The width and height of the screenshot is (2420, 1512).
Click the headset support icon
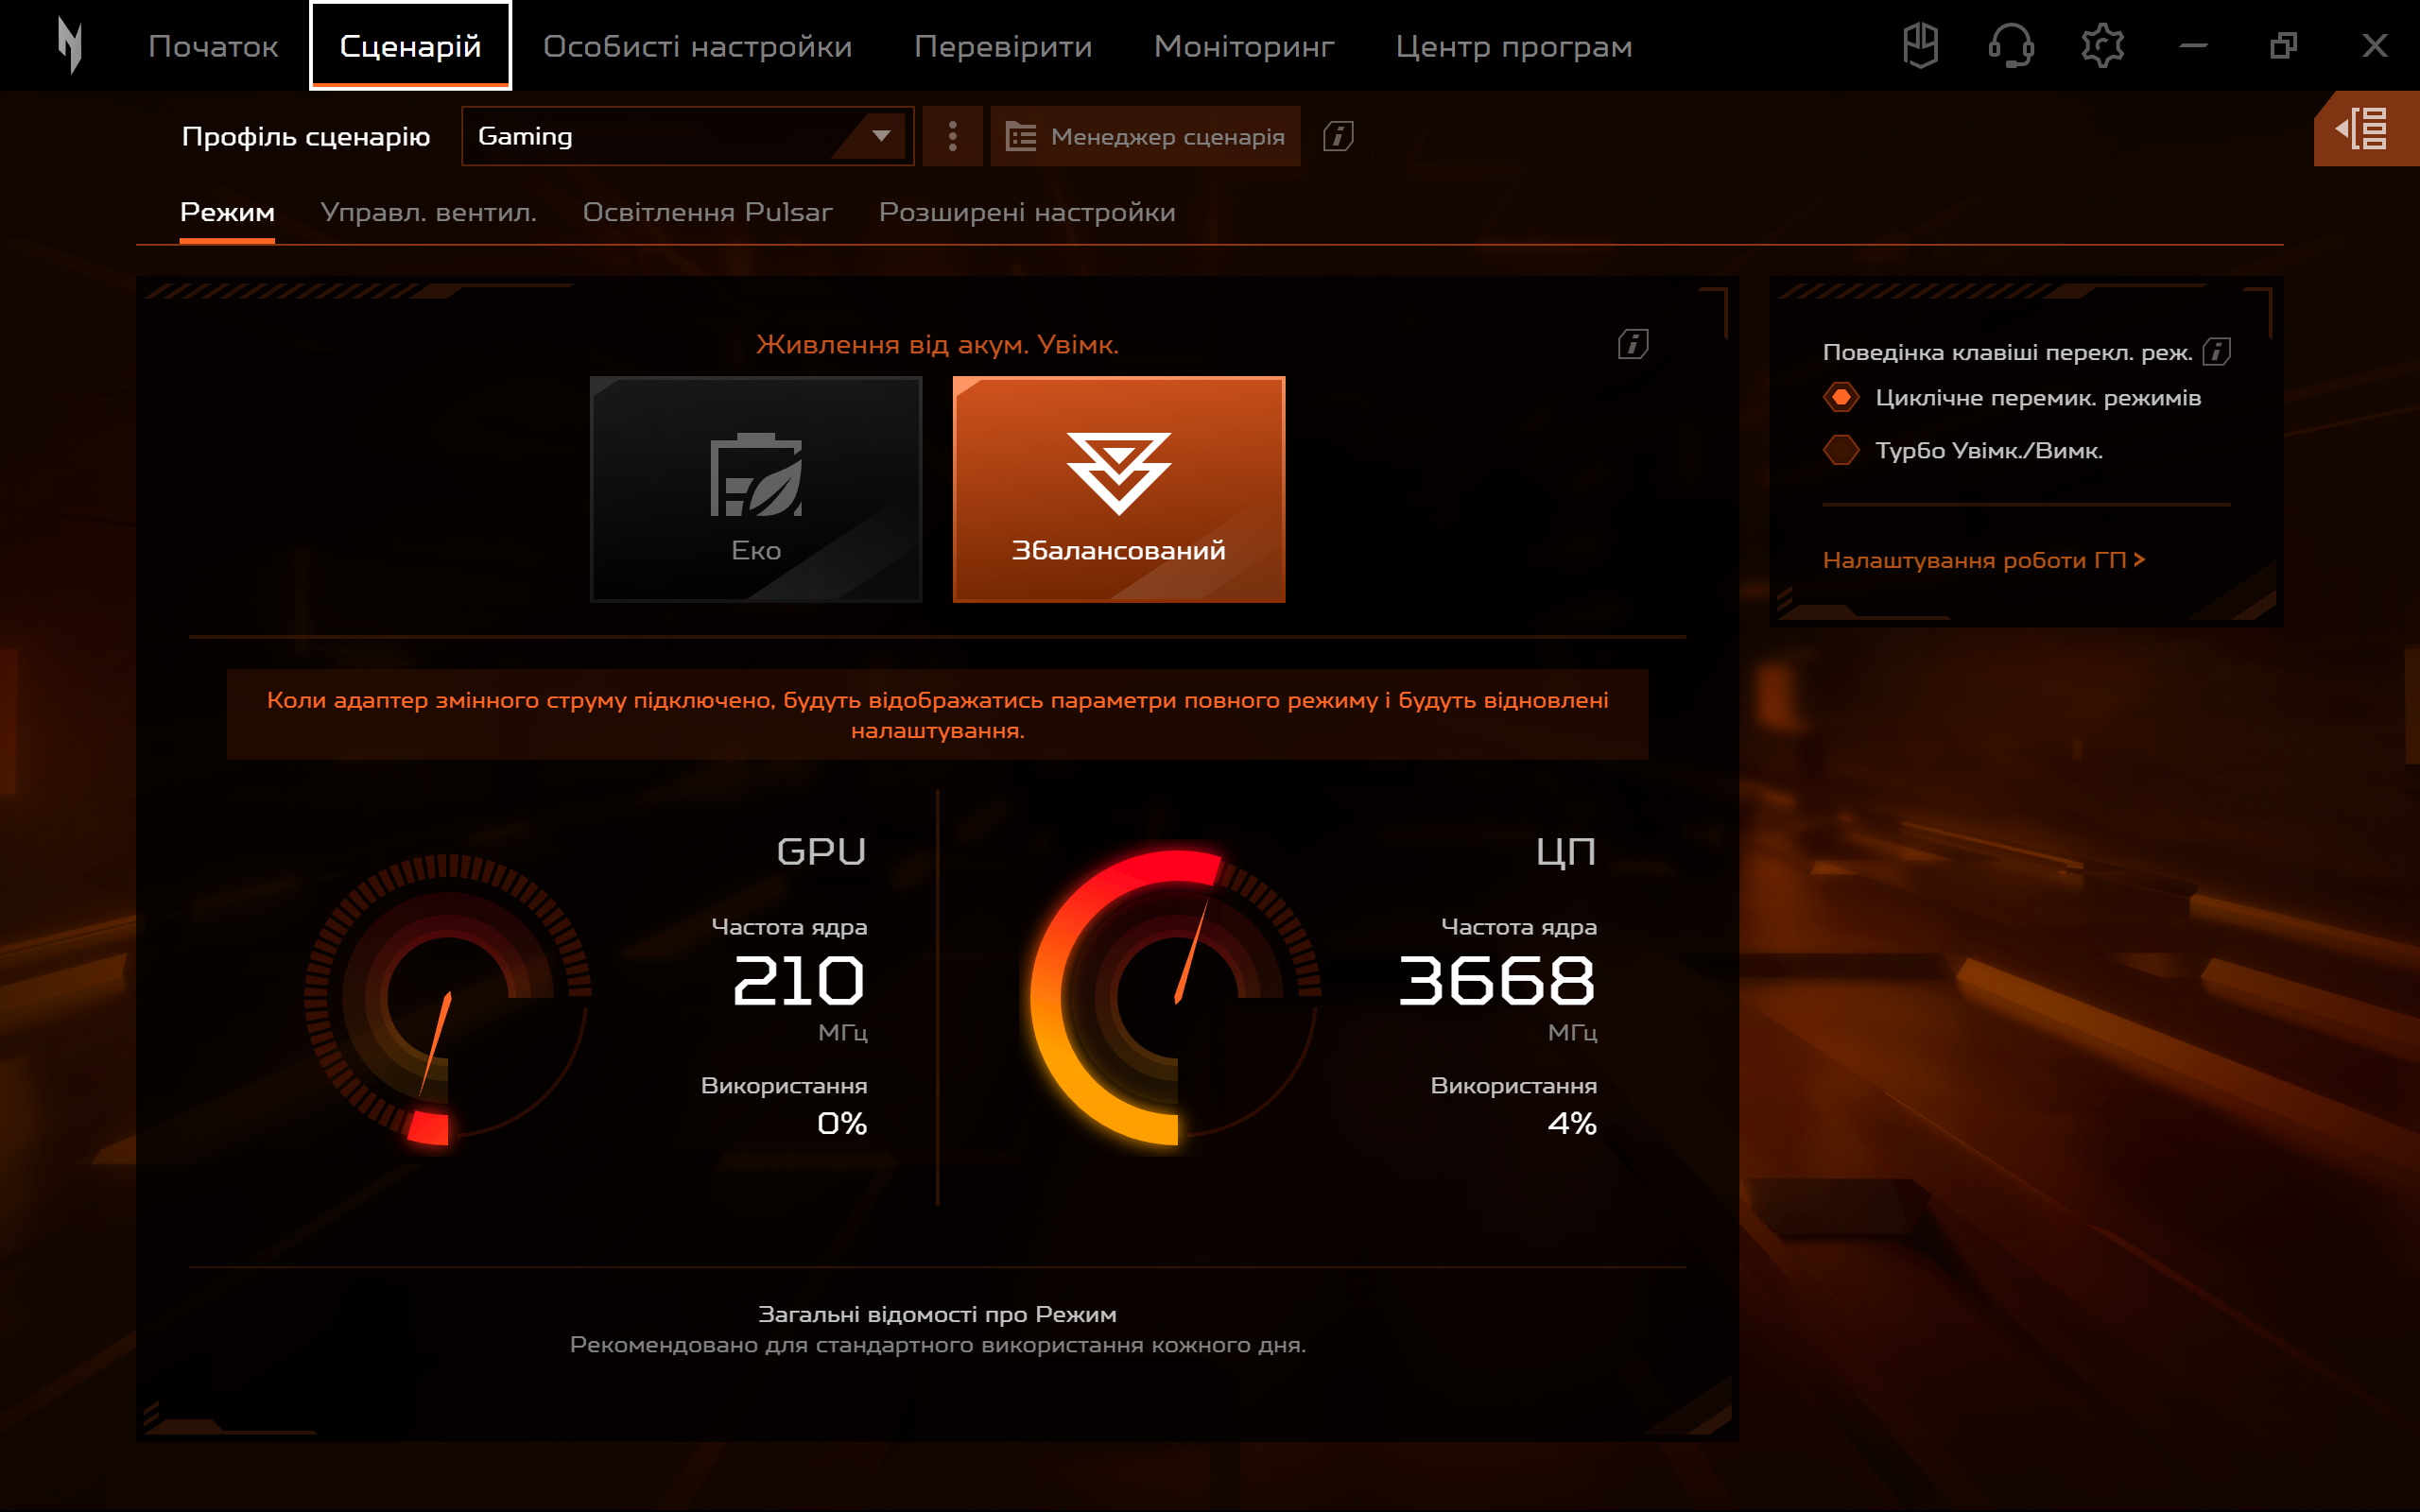(x=2012, y=44)
